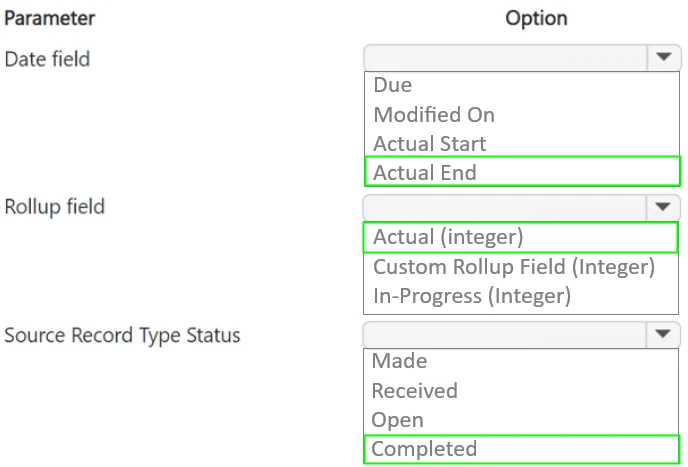This screenshot has width=688, height=467.
Task: Click the Rollup field label
Action: pos(55,207)
